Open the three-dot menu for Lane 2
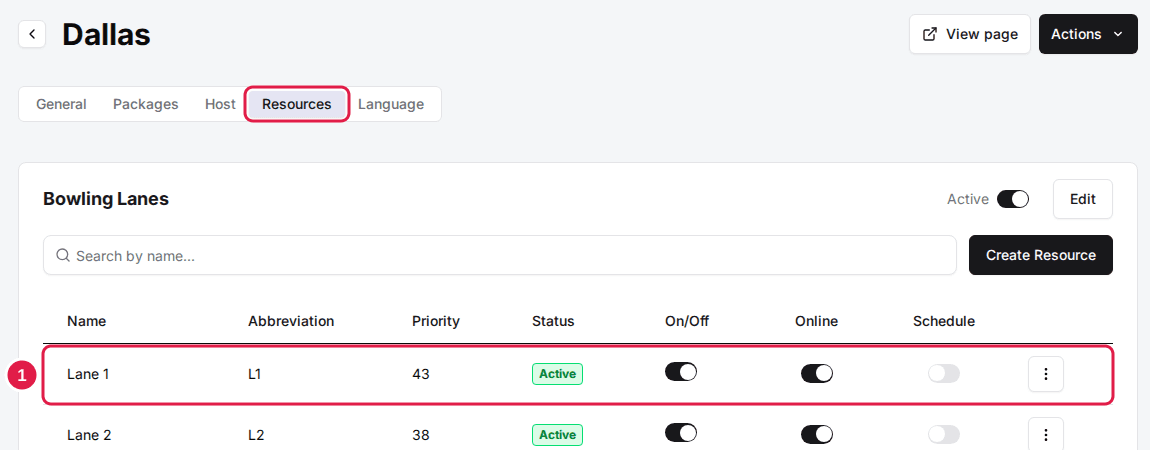 pyautogui.click(x=1046, y=434)
